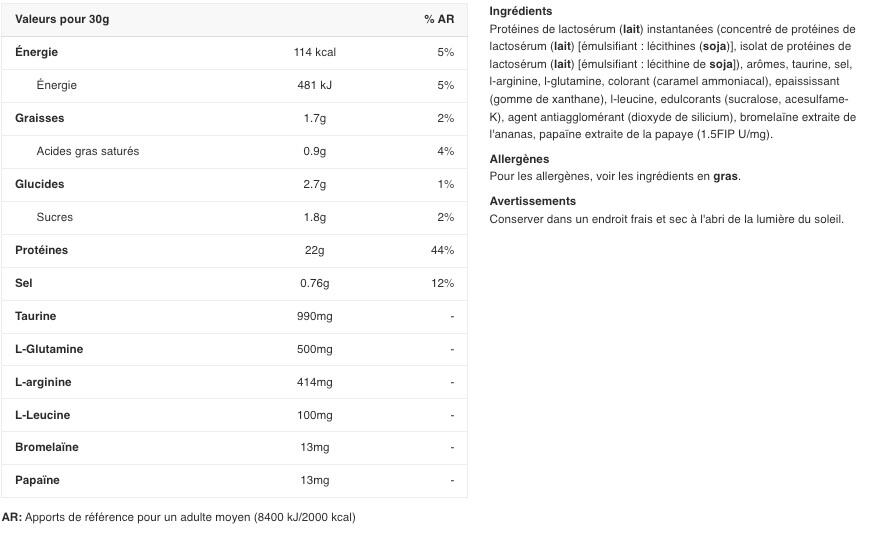Select the 'Protéines' row label
Screen dimensions: 871x535
[42, 250]
